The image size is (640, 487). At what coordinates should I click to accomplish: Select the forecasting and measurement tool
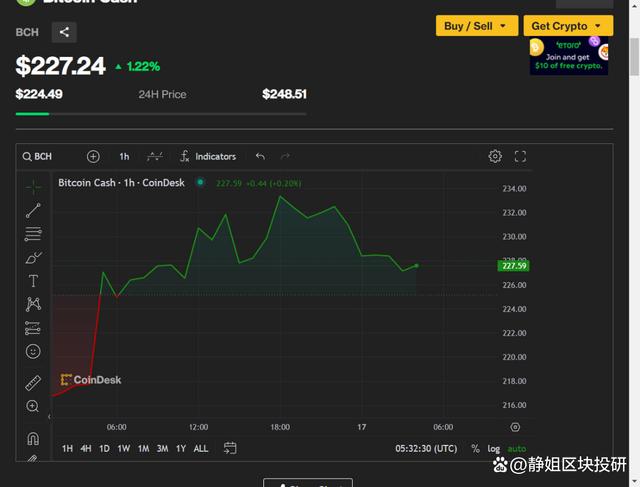33,328
